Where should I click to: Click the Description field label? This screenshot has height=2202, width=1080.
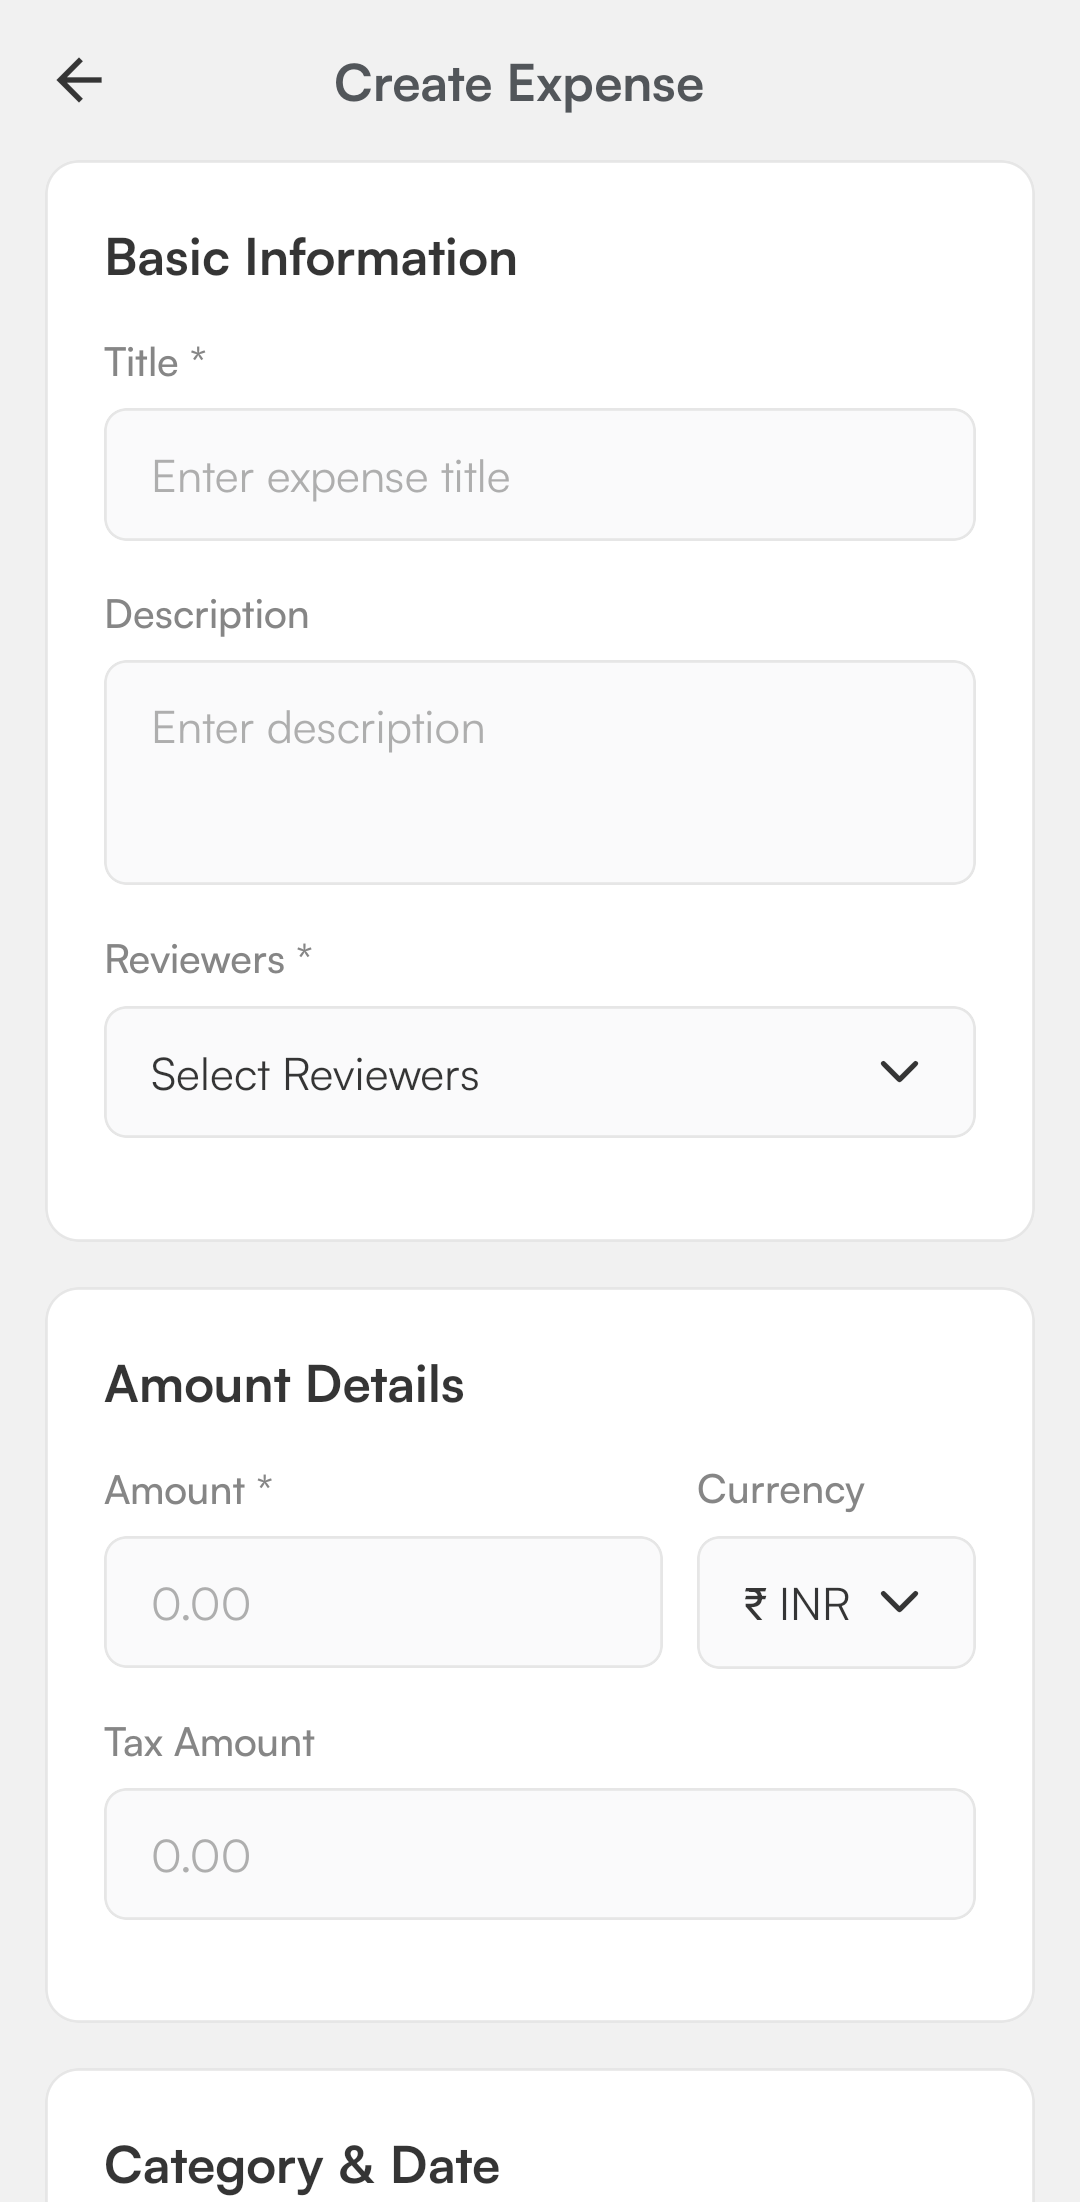pos(207,614)
